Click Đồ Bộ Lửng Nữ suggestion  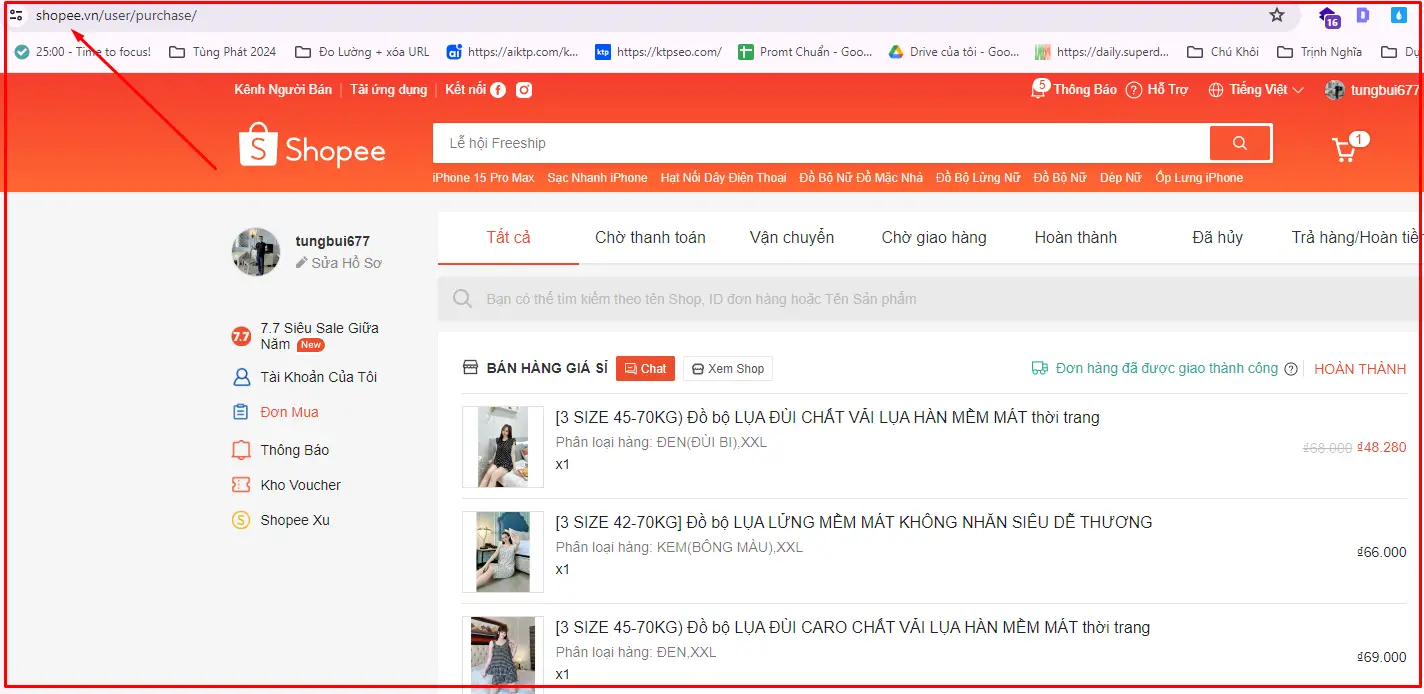point(978,178)
